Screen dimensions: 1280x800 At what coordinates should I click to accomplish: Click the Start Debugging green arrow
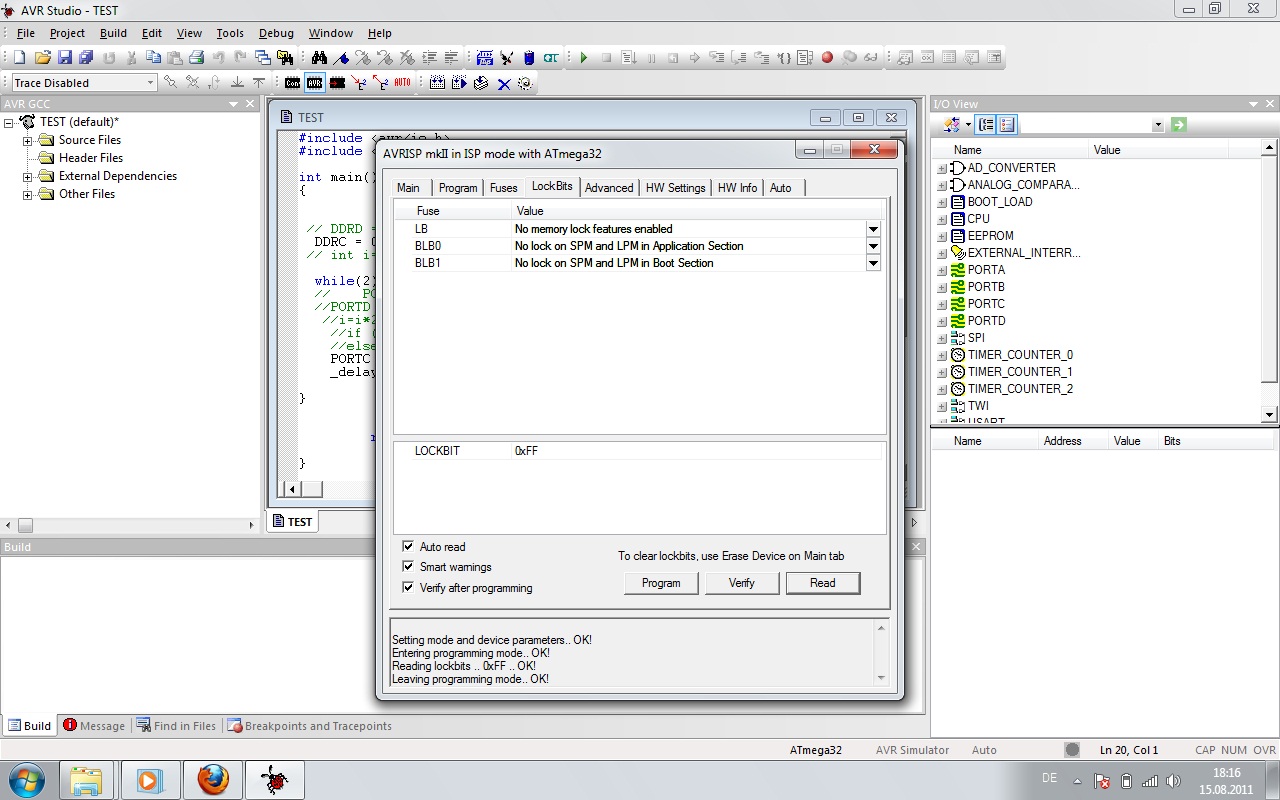[584, 58]
